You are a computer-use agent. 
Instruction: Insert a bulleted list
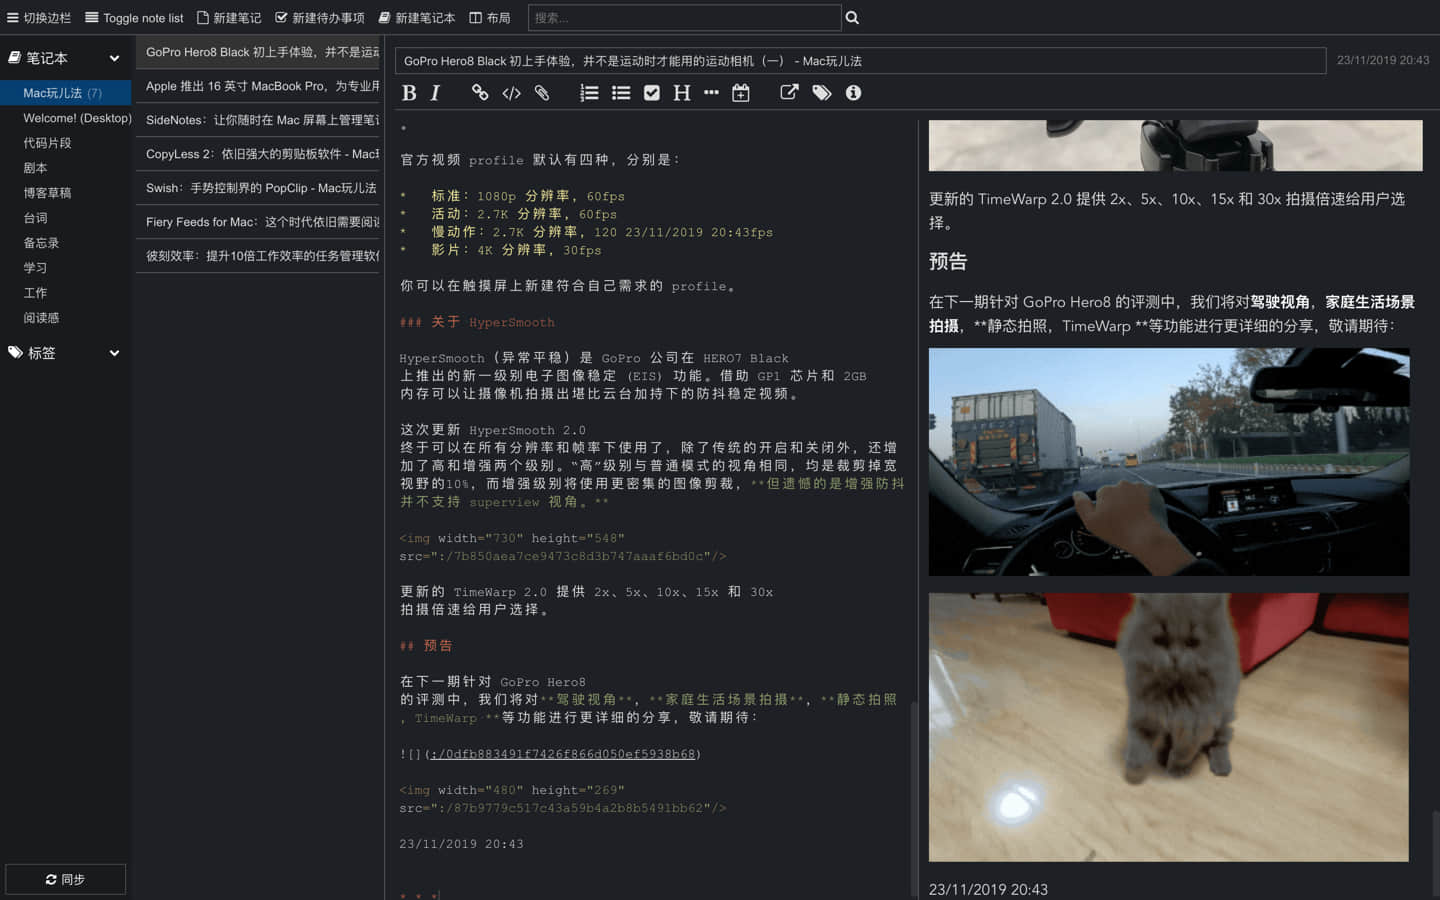(621, 93)
